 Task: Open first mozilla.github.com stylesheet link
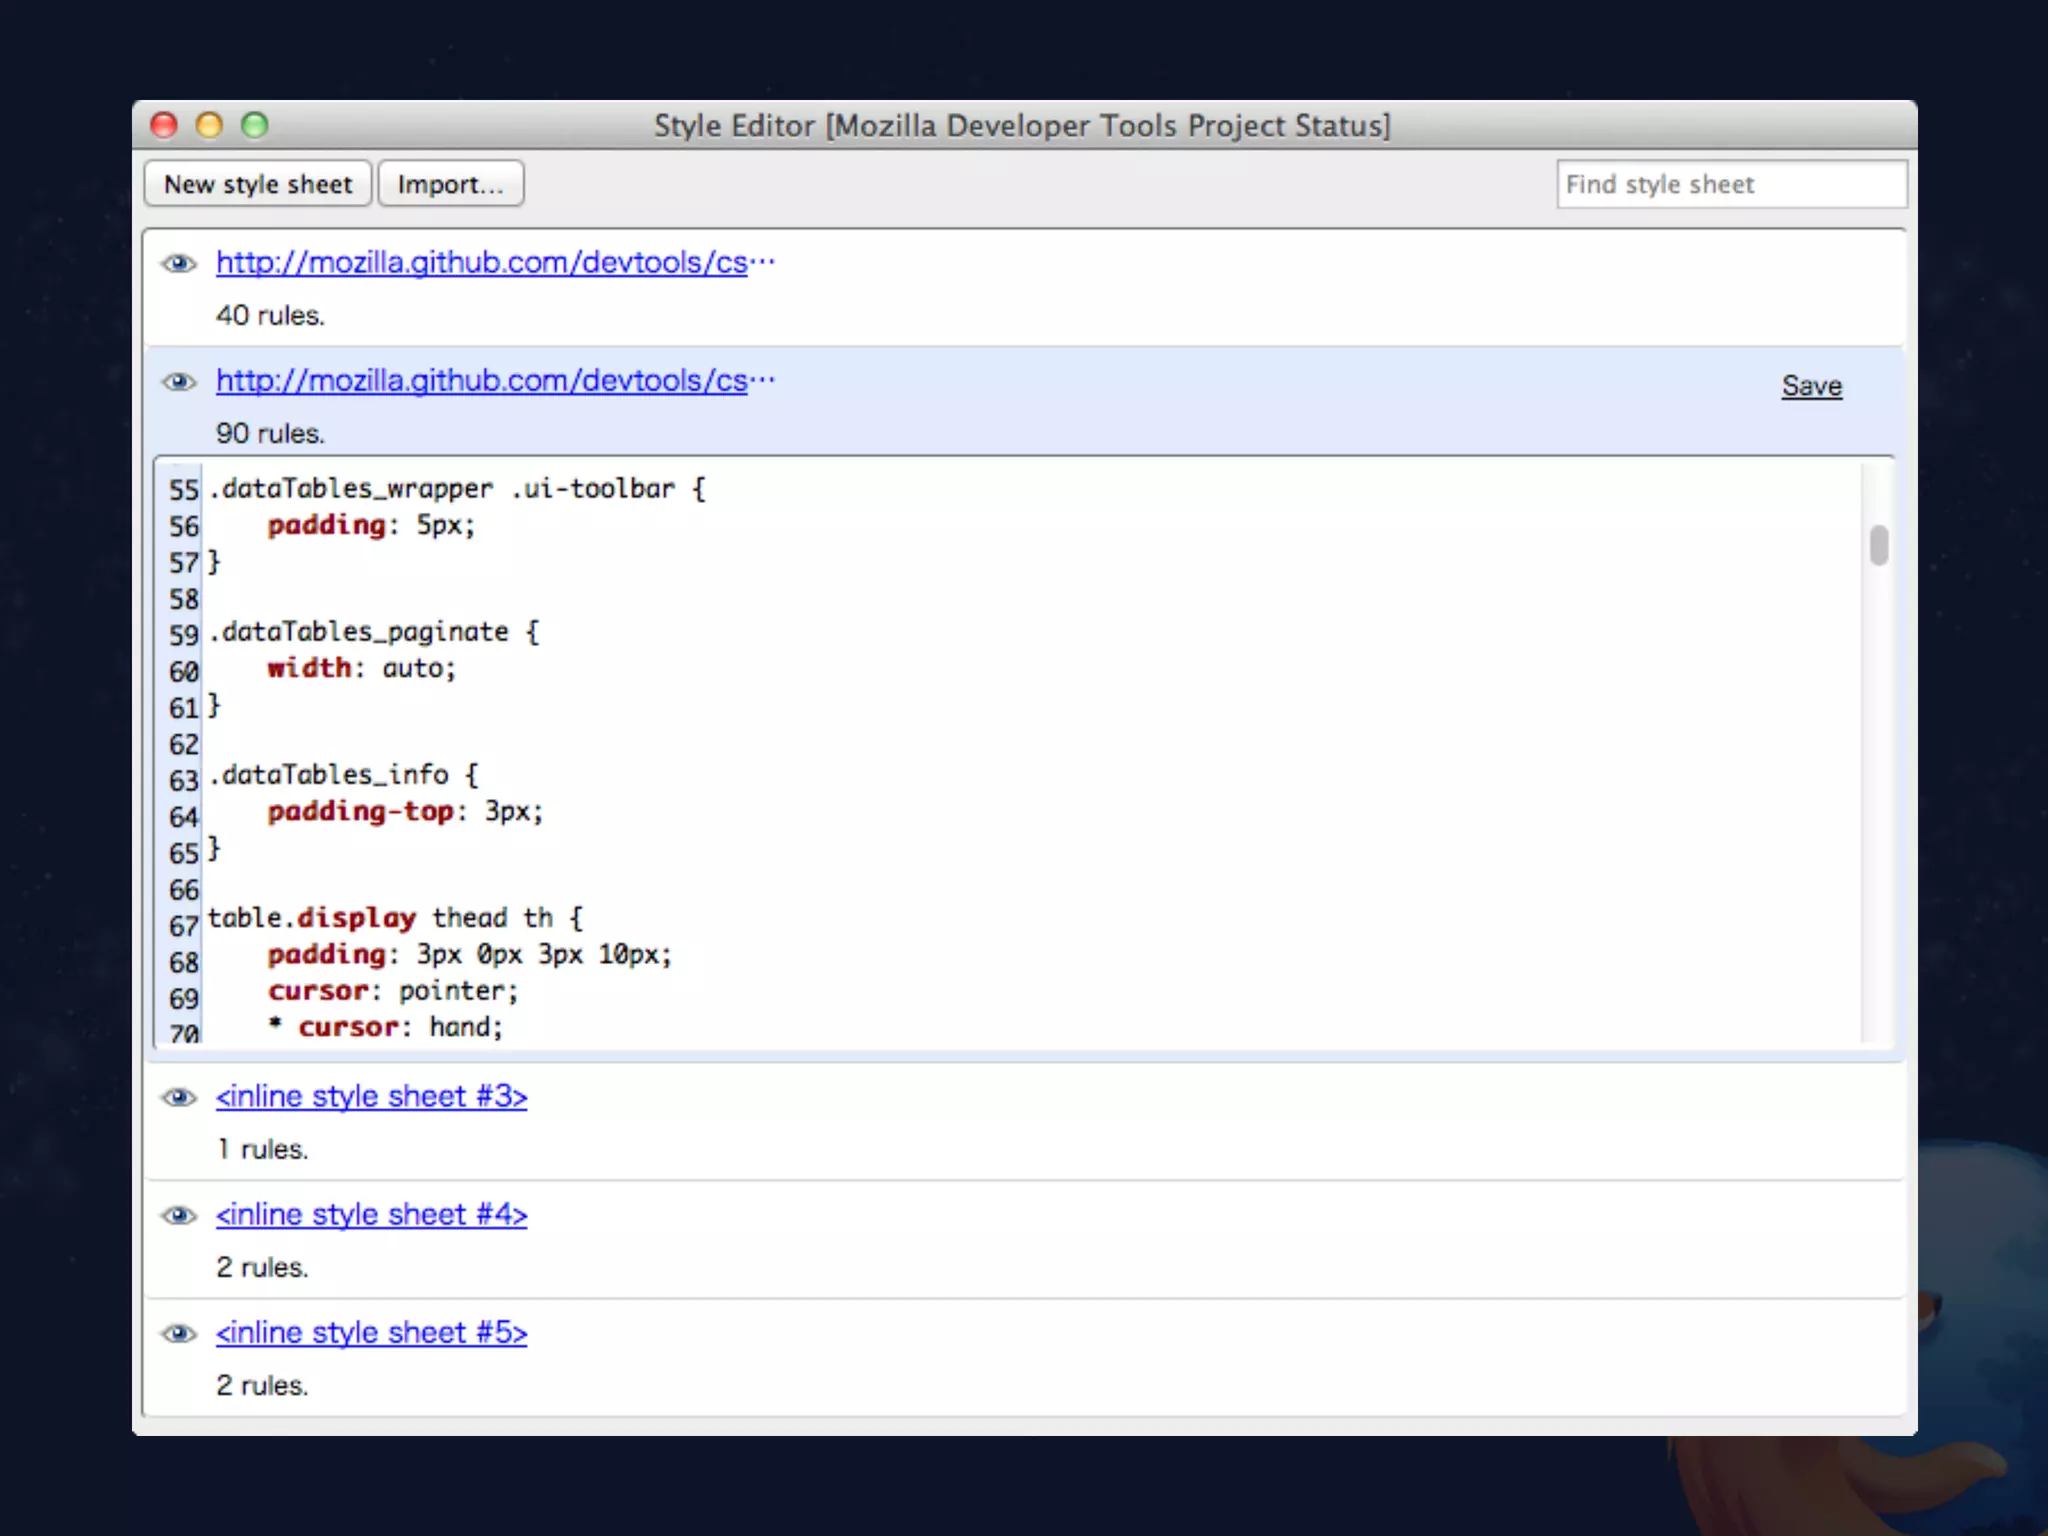click(482, 262)
